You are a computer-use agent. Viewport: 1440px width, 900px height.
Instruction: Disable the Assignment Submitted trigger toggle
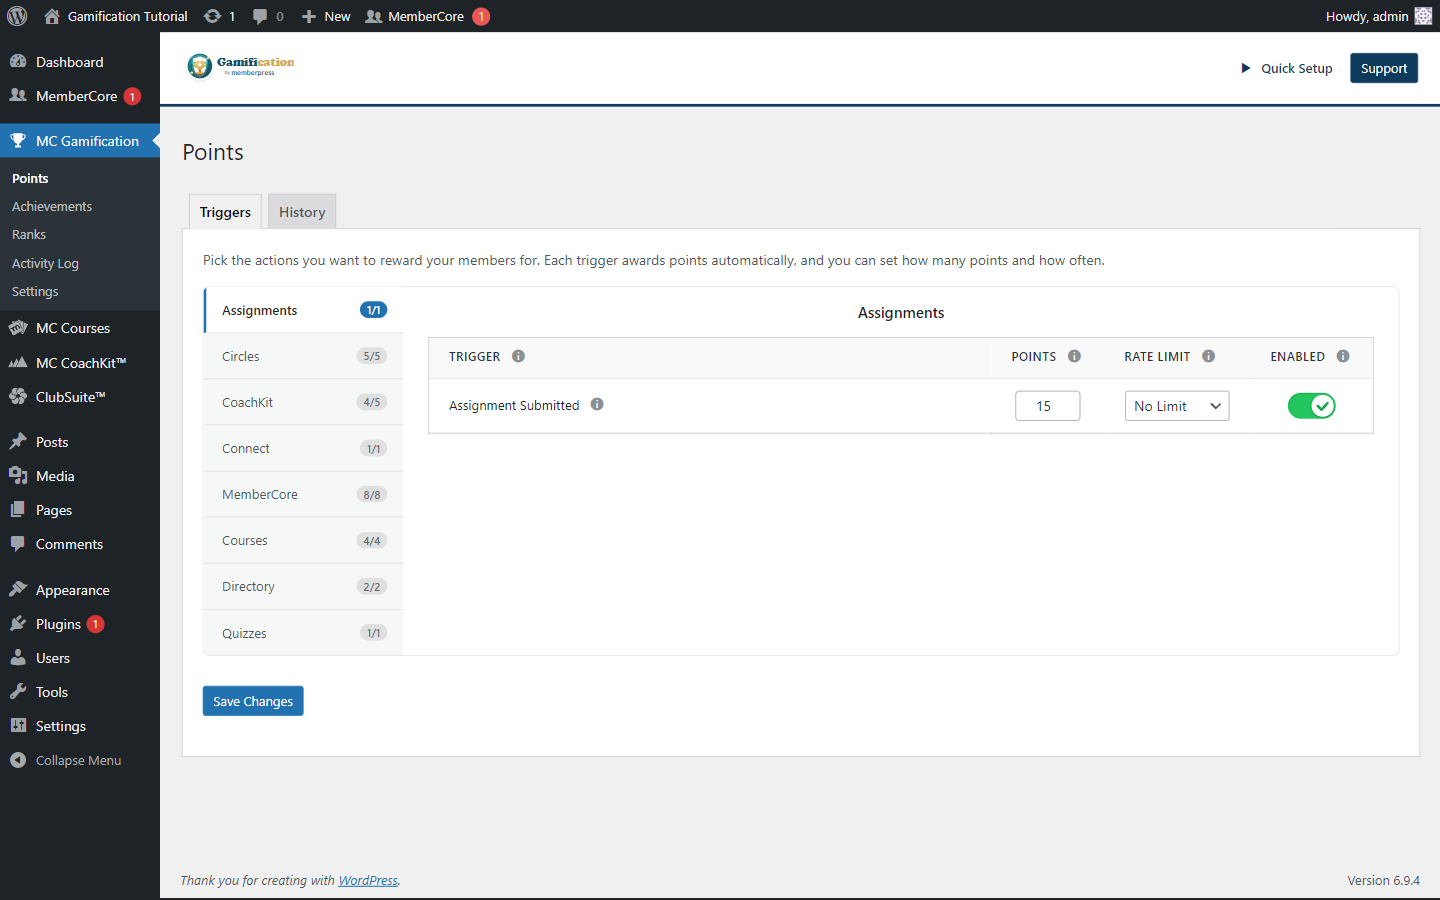pyautogui.click(x=1311, y=405)
